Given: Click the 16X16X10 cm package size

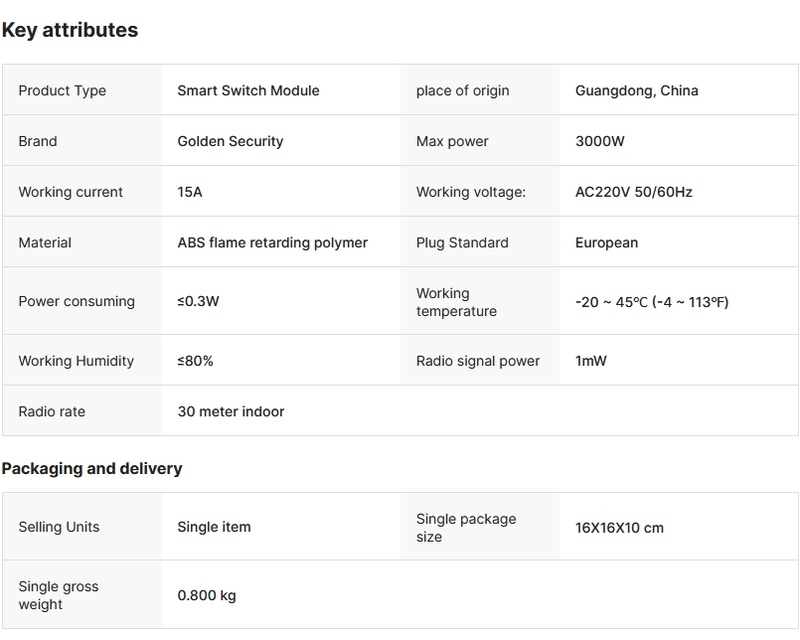Looking at the screenshot, I should [619, 528].
